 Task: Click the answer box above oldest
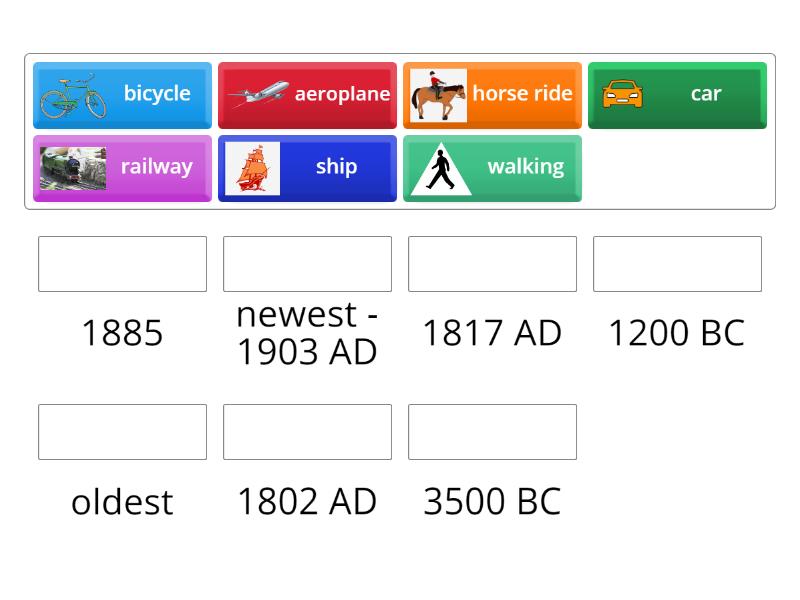coord(122,432)
